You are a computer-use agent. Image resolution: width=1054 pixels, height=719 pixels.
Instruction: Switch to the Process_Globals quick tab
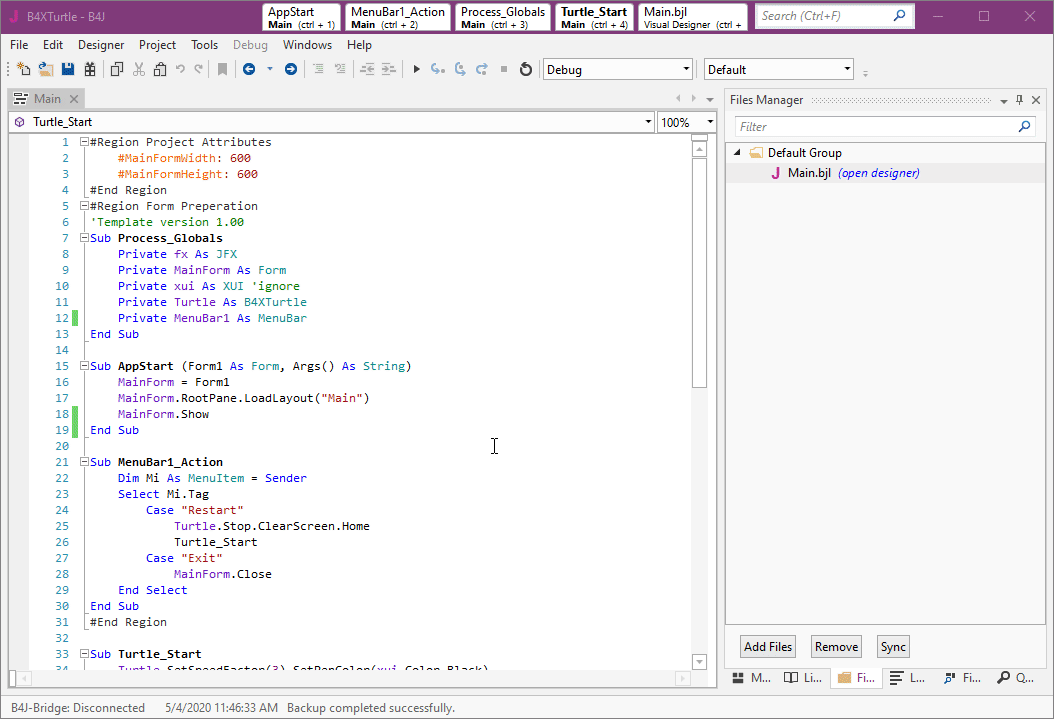pos(503,17)
